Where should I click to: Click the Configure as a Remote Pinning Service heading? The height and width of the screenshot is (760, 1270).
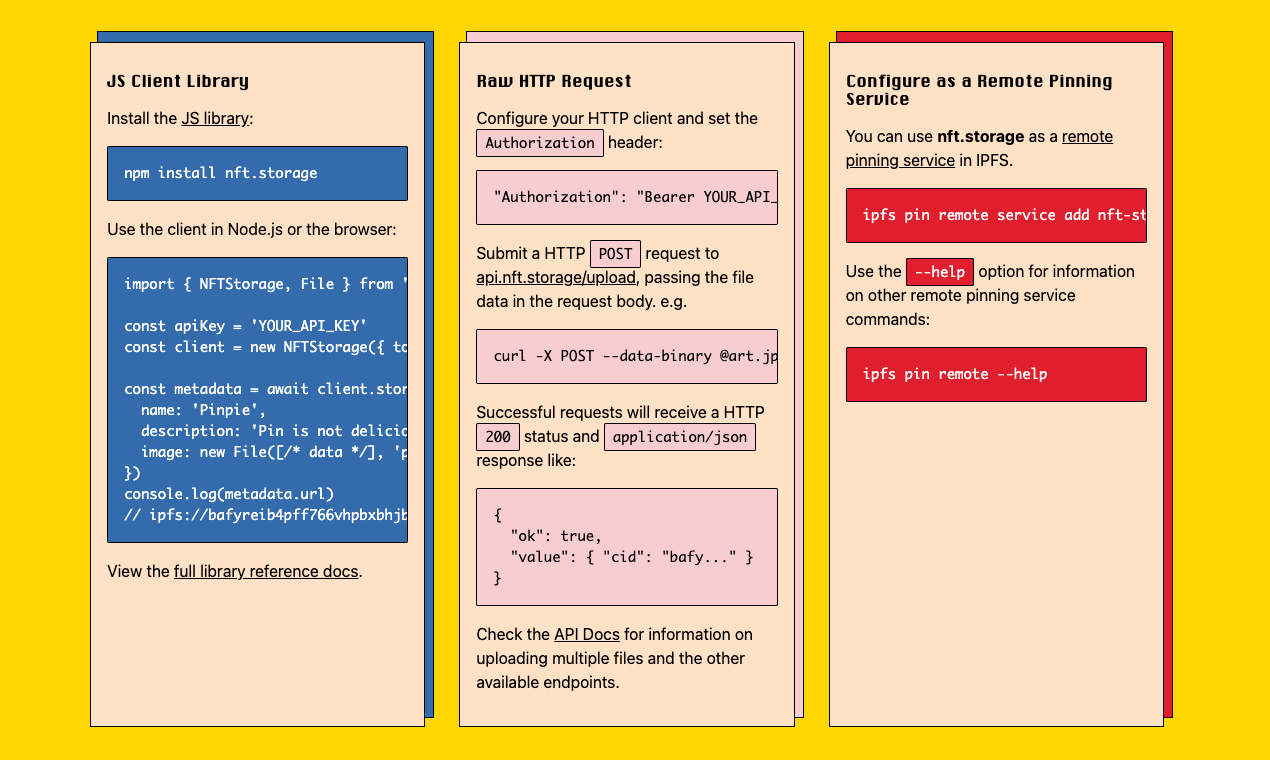(979, 90)
